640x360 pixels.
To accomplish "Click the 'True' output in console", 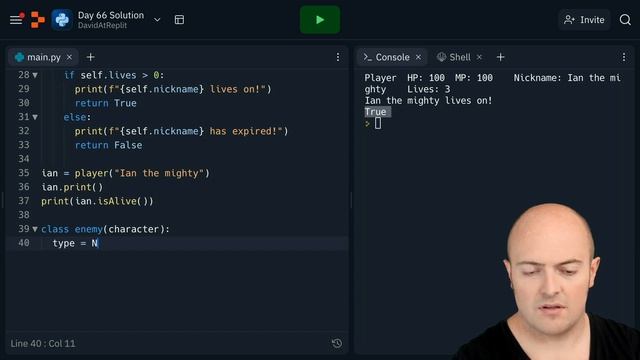I will [376, 112].
